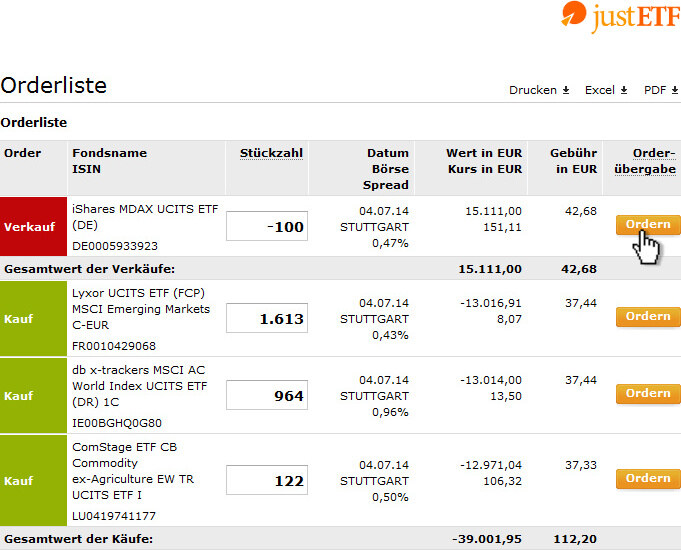Click the Excel export arrow icon

(624, 90)
